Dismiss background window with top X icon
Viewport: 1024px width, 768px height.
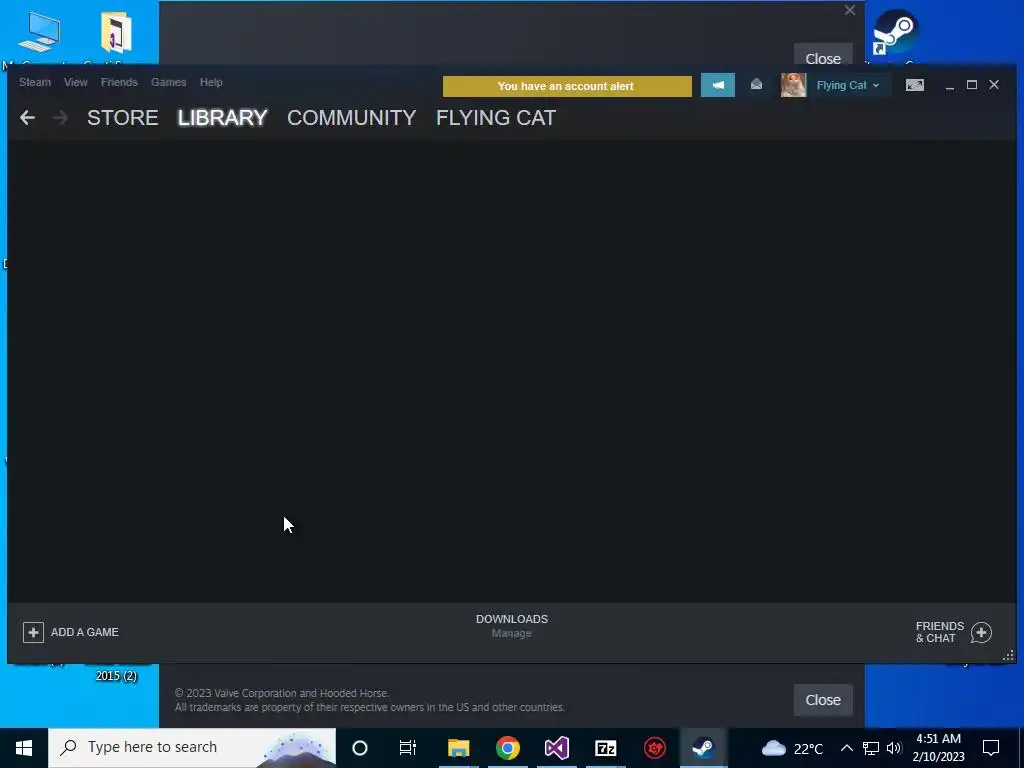click(x=850, y=10)
